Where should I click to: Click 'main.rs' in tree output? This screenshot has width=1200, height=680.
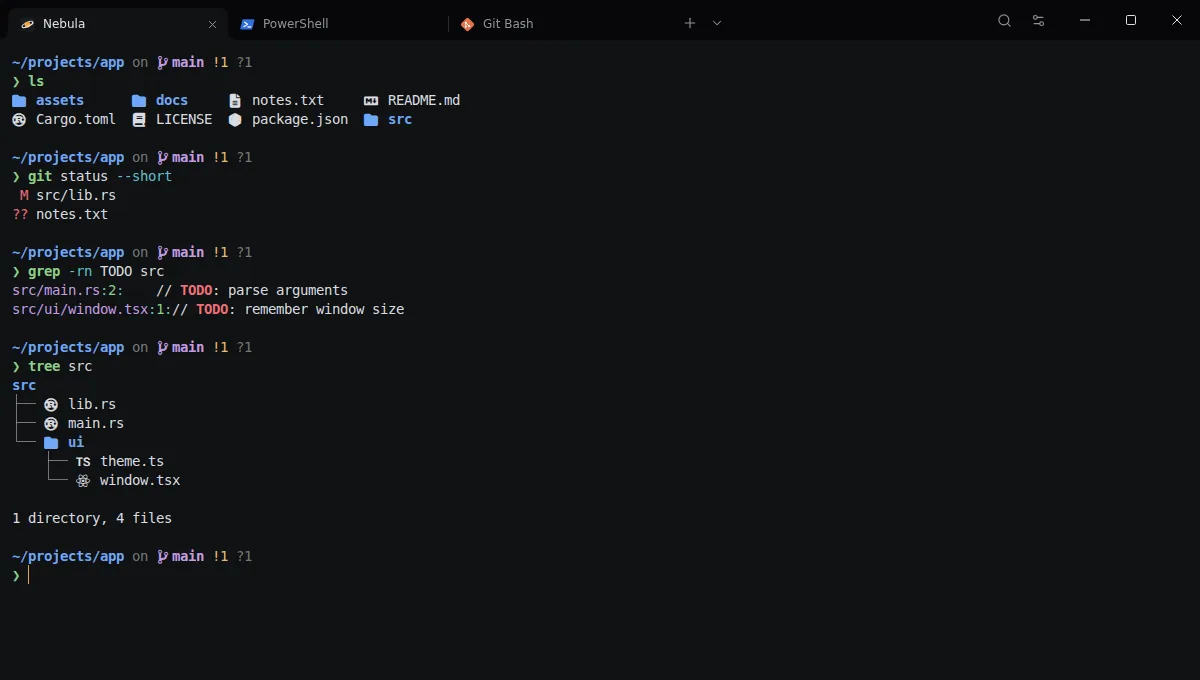[96, 423]
